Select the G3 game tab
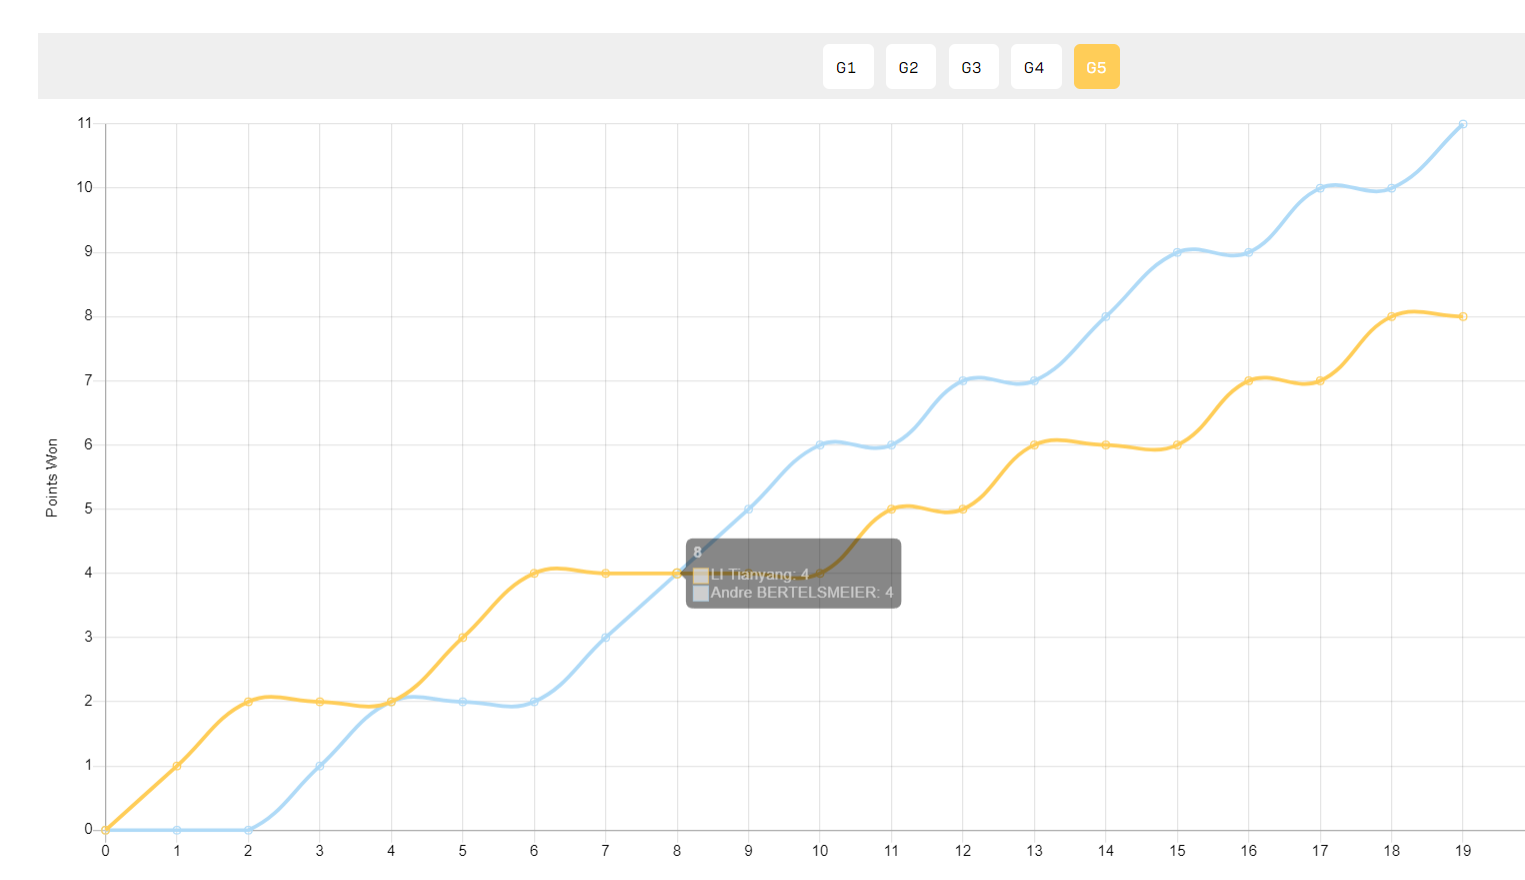The height and width of the screenshot is (880, 1525). pyautogui.click(x=973, y=67)
